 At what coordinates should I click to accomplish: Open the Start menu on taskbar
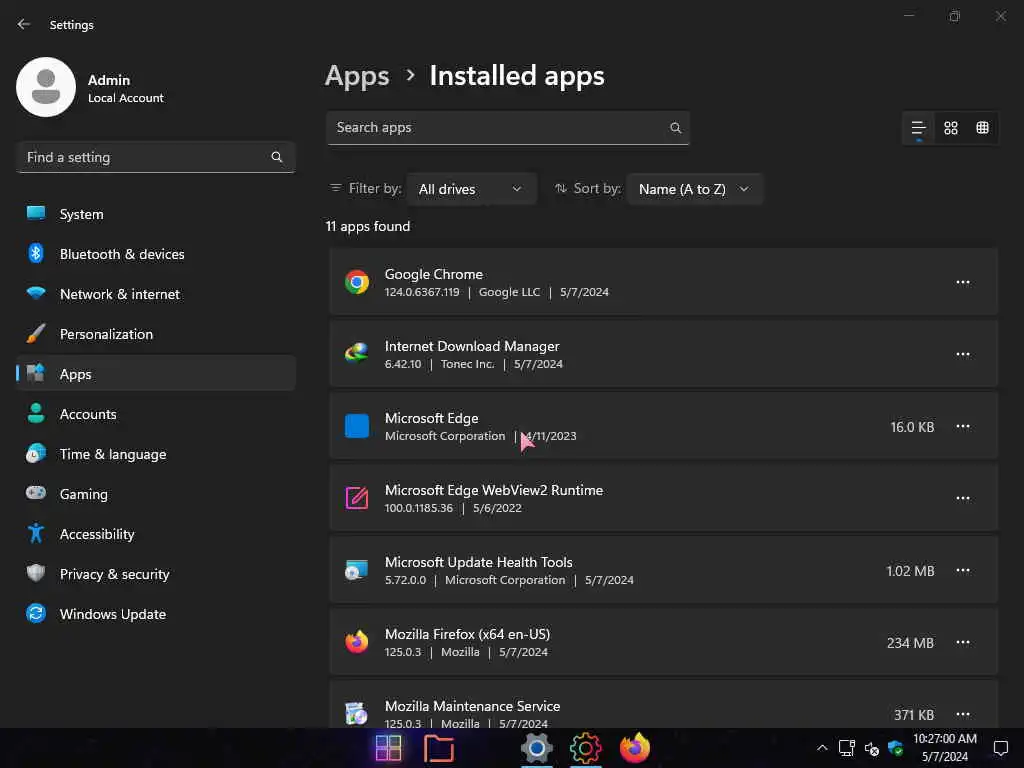(388, 748)
